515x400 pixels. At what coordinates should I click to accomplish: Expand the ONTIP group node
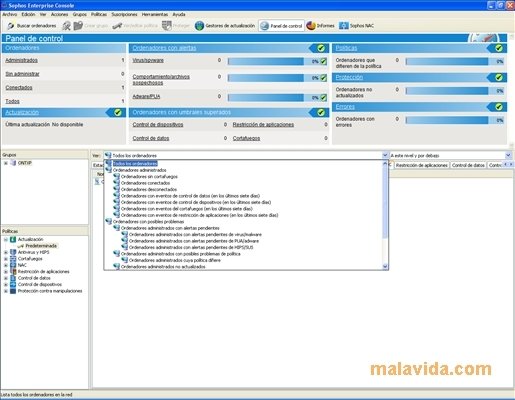pos(6,163)
